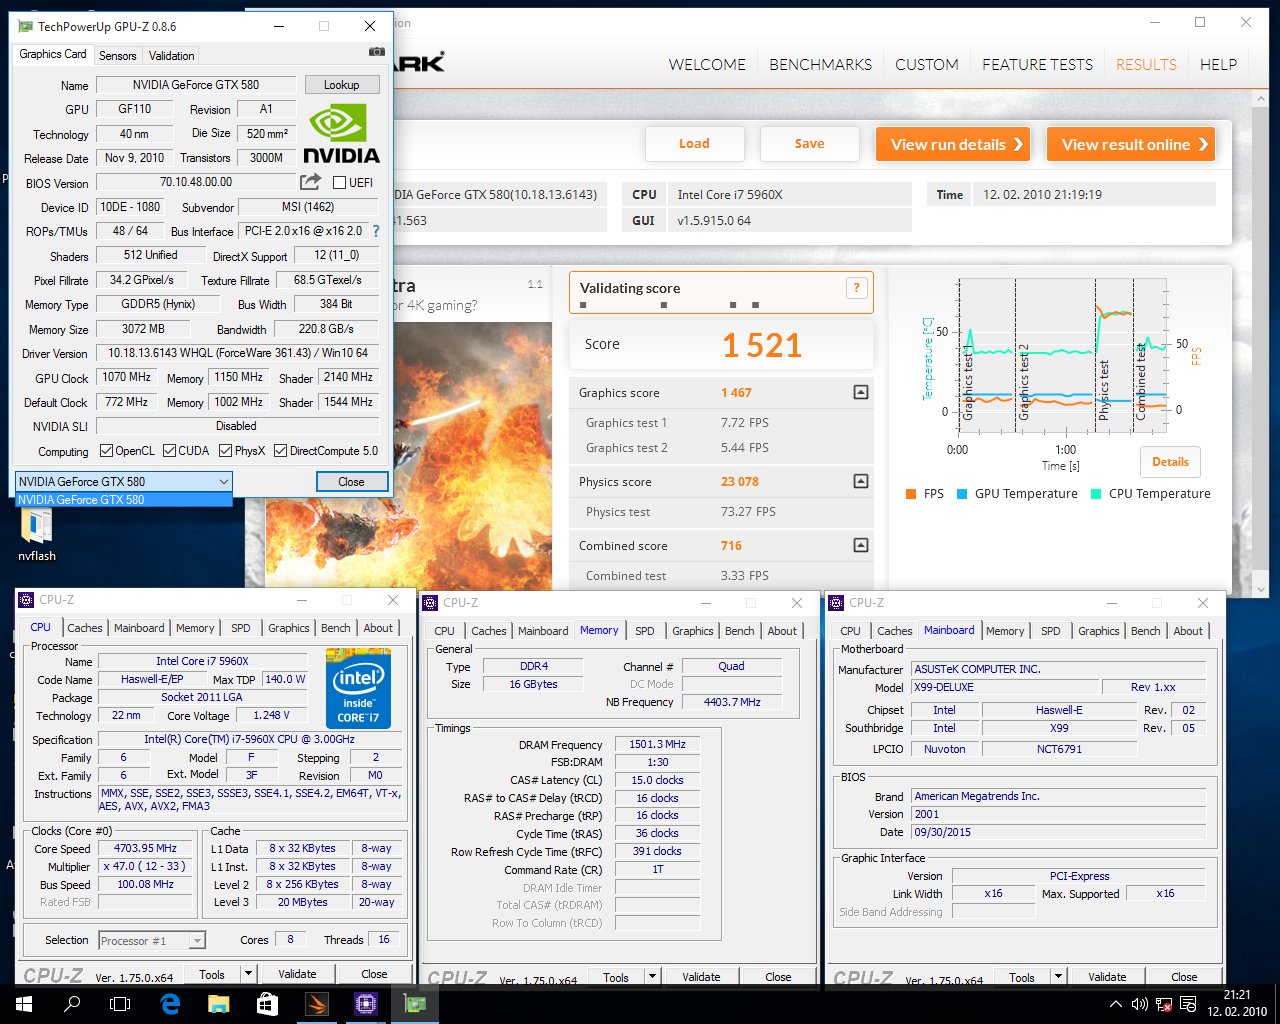
Task: Click the CPU-Z Mainboard window title icon
Action: [836, 602]
